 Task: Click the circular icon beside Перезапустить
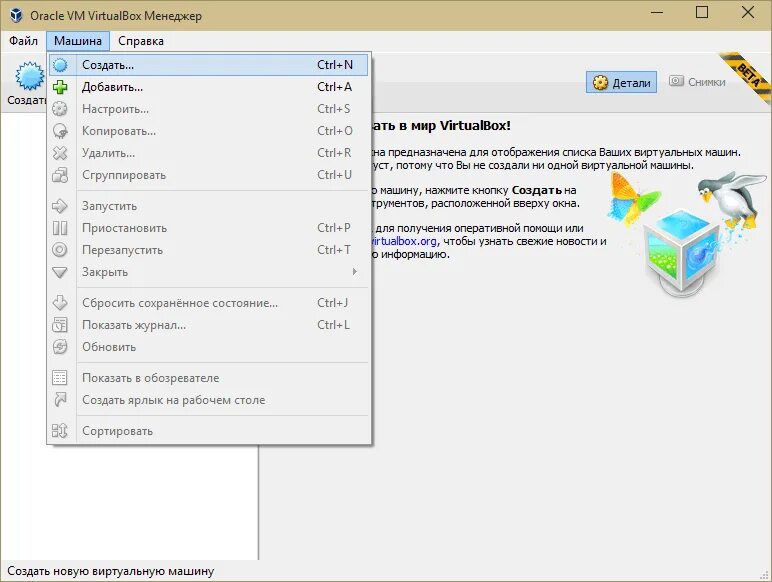[60, 250]
